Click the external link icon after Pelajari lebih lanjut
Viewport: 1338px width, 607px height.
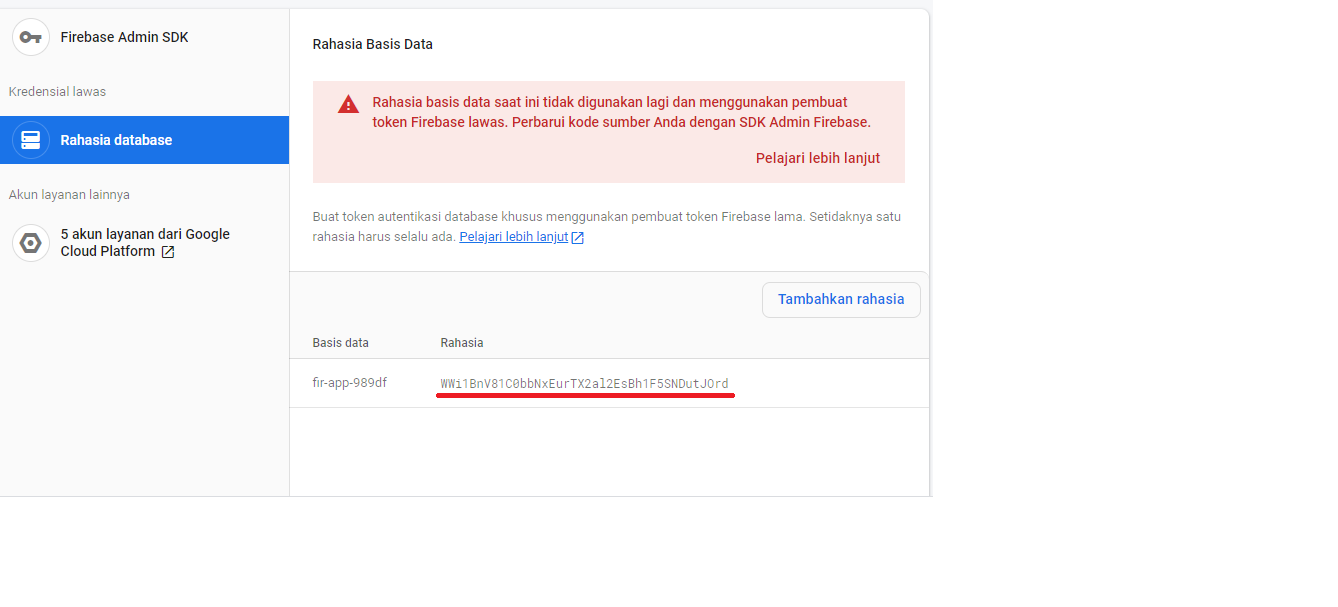[x=578, y=236]
